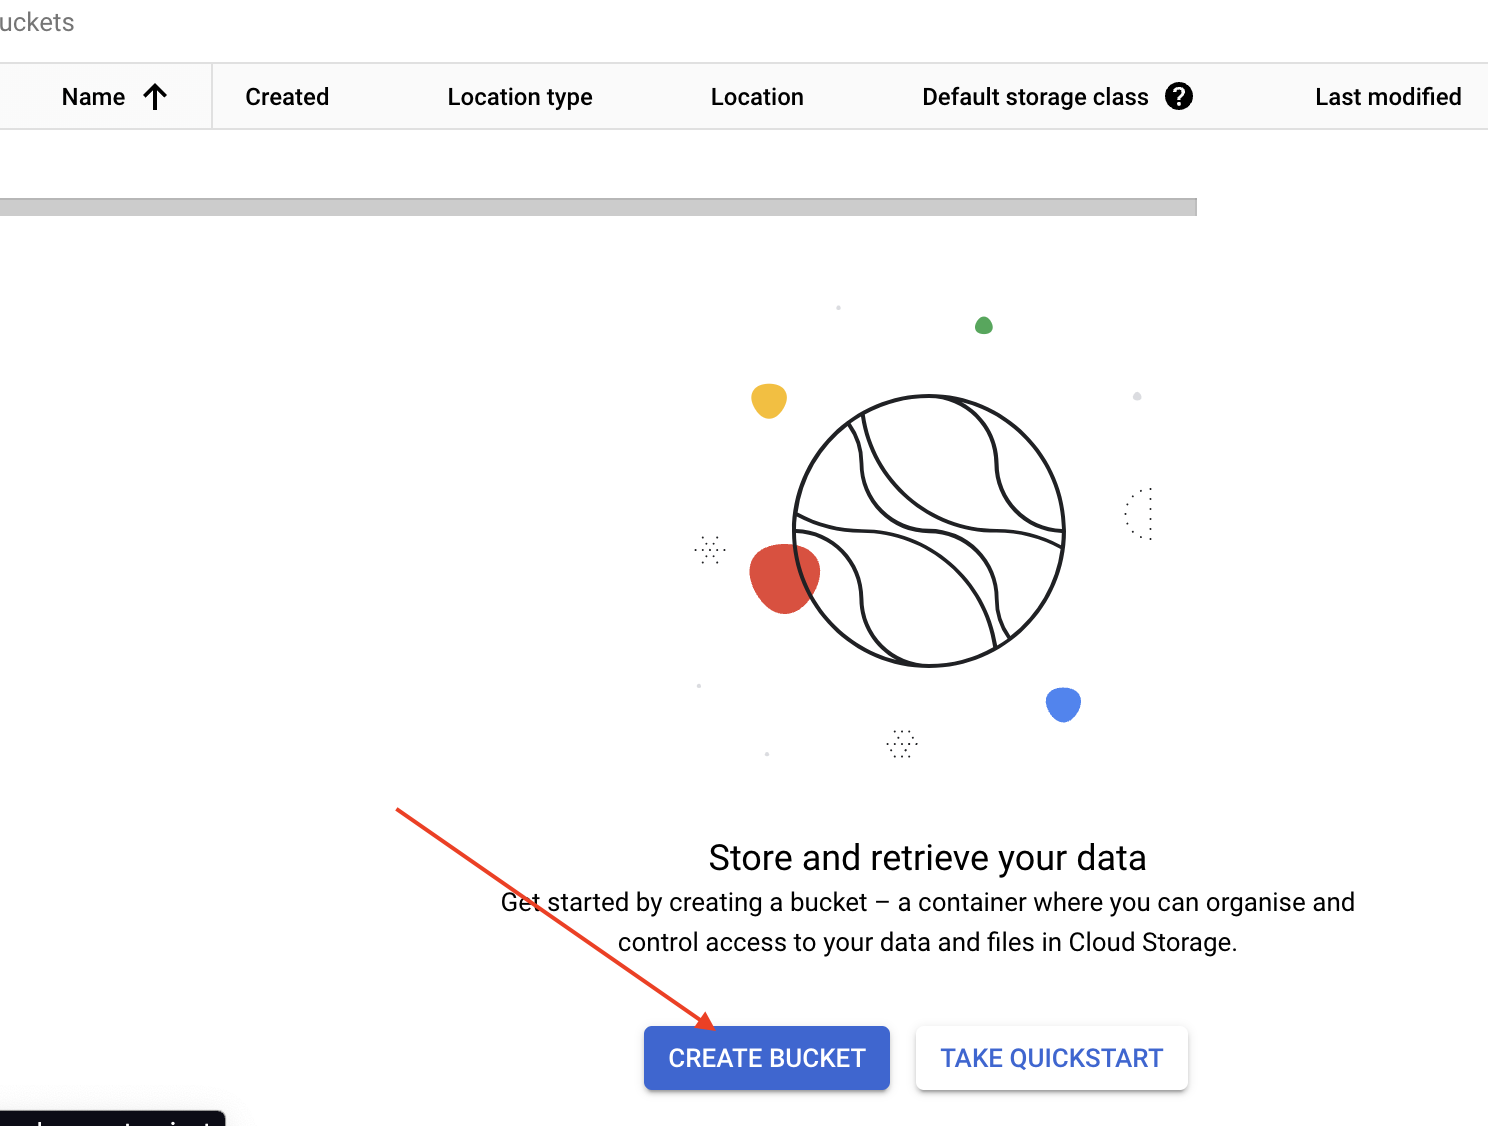
Task: Start the Take Quickstart tutorial
Action: pos(1051,1058)
